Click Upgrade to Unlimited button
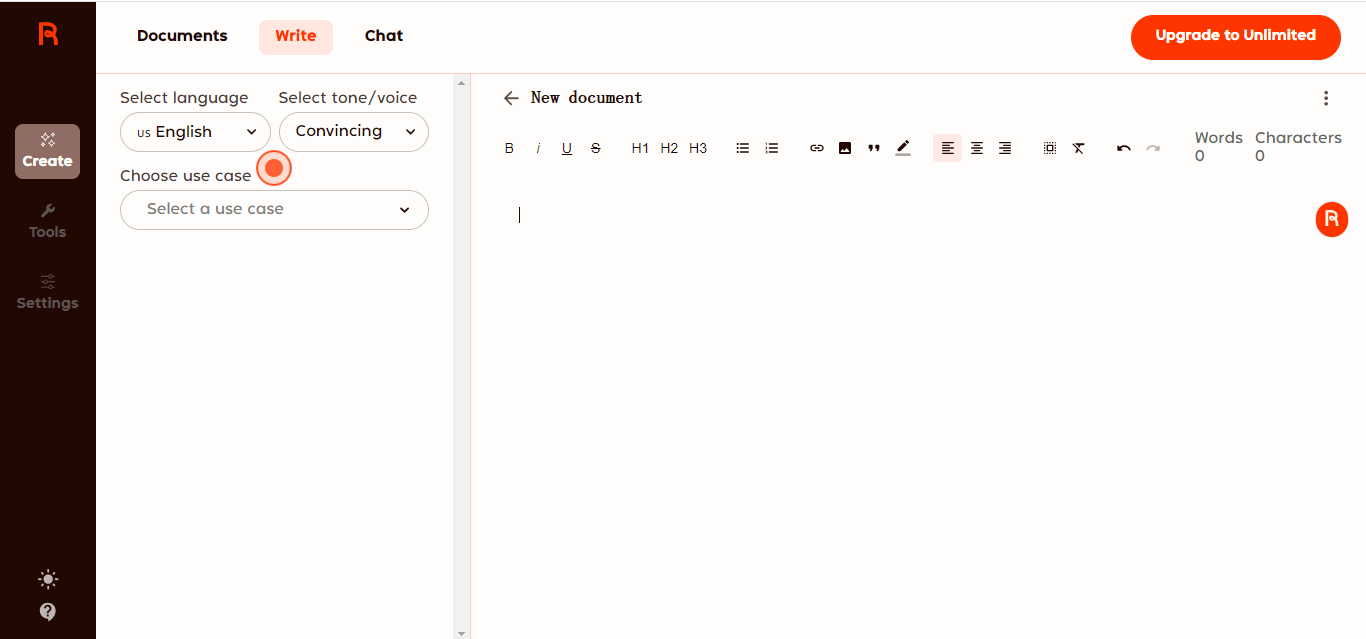This screenshot has width=1366, height=639. point(1236,37)
